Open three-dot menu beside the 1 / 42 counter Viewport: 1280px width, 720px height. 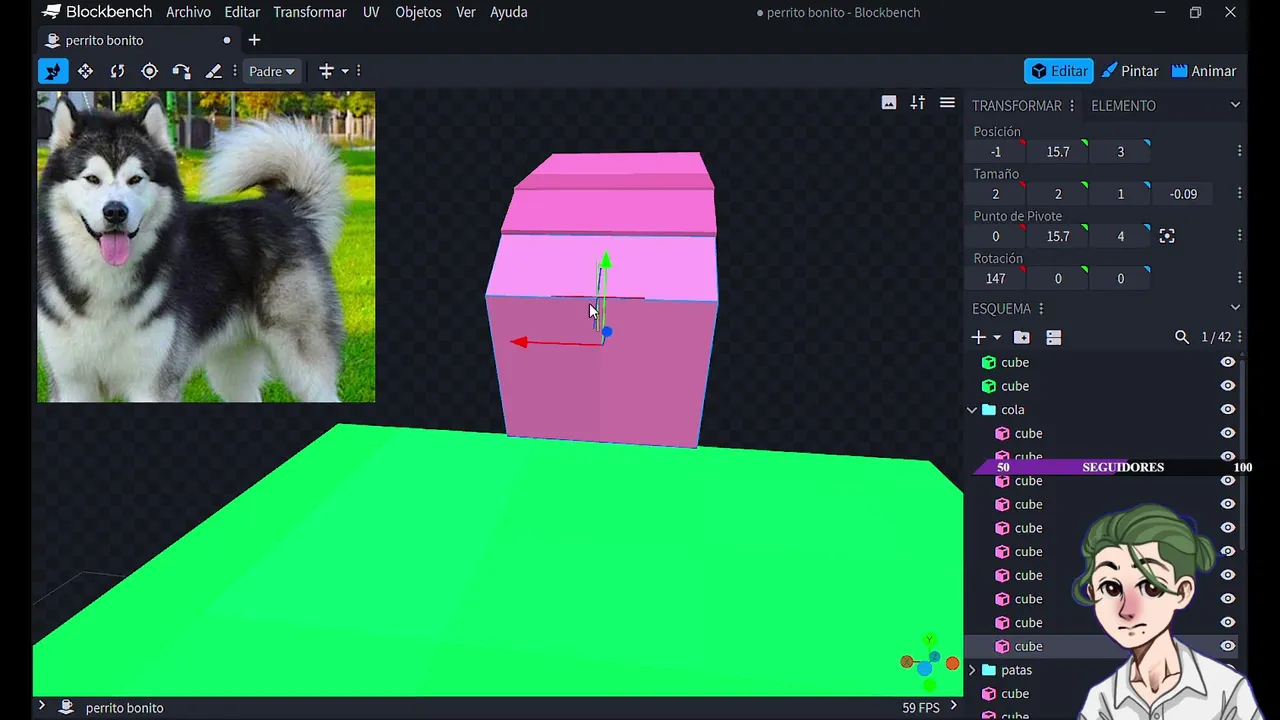click(1240, 337)
